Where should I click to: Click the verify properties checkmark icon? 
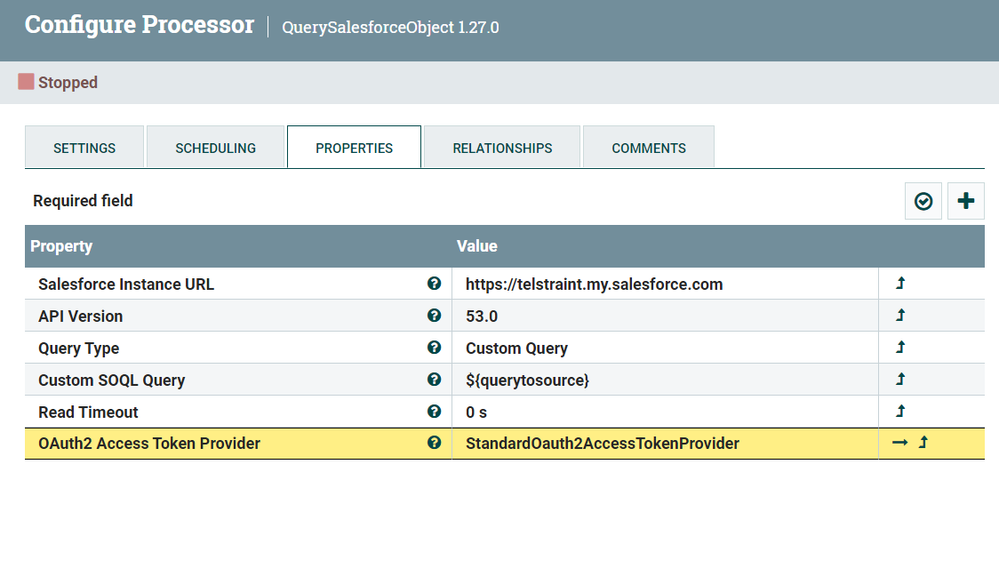(x=923, y=201)
